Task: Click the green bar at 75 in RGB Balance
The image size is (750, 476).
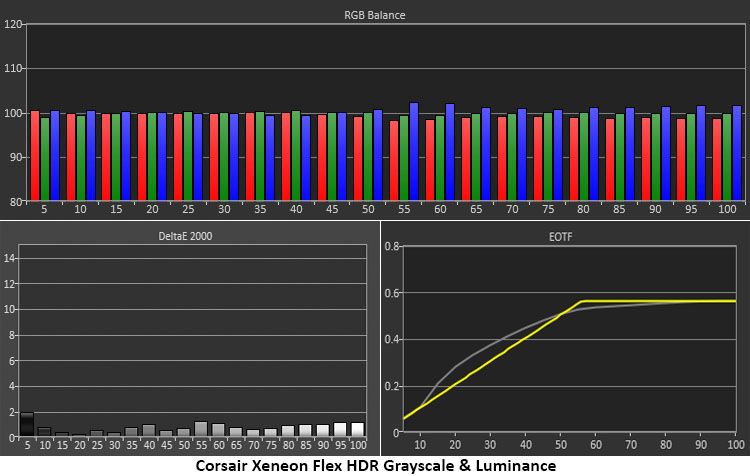Action: tap(548, 156)
